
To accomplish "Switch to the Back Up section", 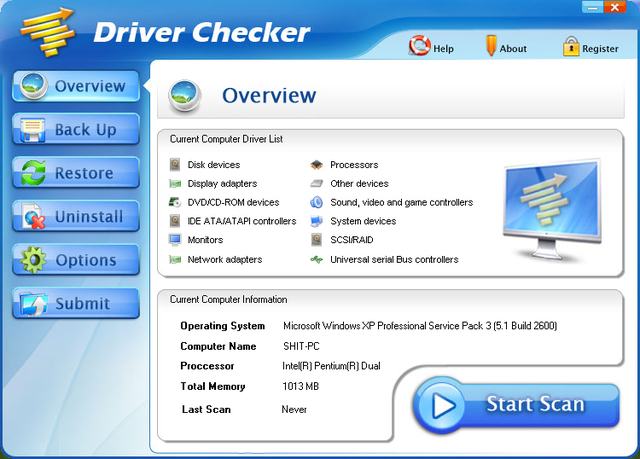I will pos(76,129).
